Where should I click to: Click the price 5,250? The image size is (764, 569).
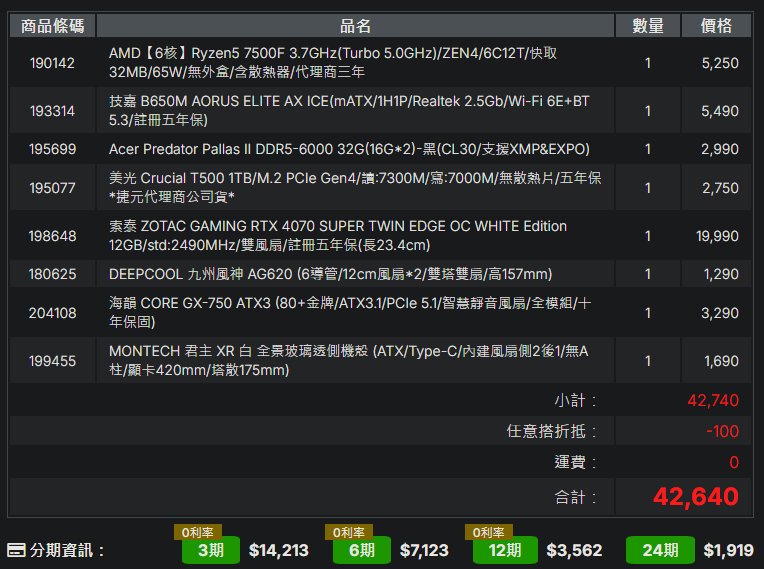(720, 63)
